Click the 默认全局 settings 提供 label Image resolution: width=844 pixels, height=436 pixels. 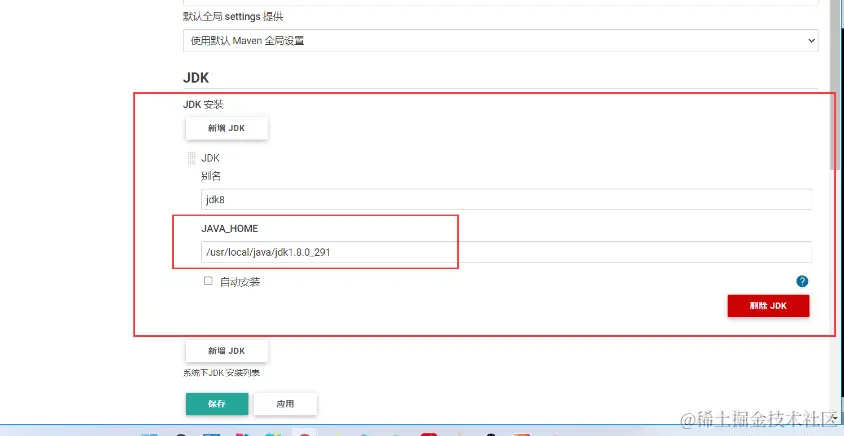tap(233, 17)
